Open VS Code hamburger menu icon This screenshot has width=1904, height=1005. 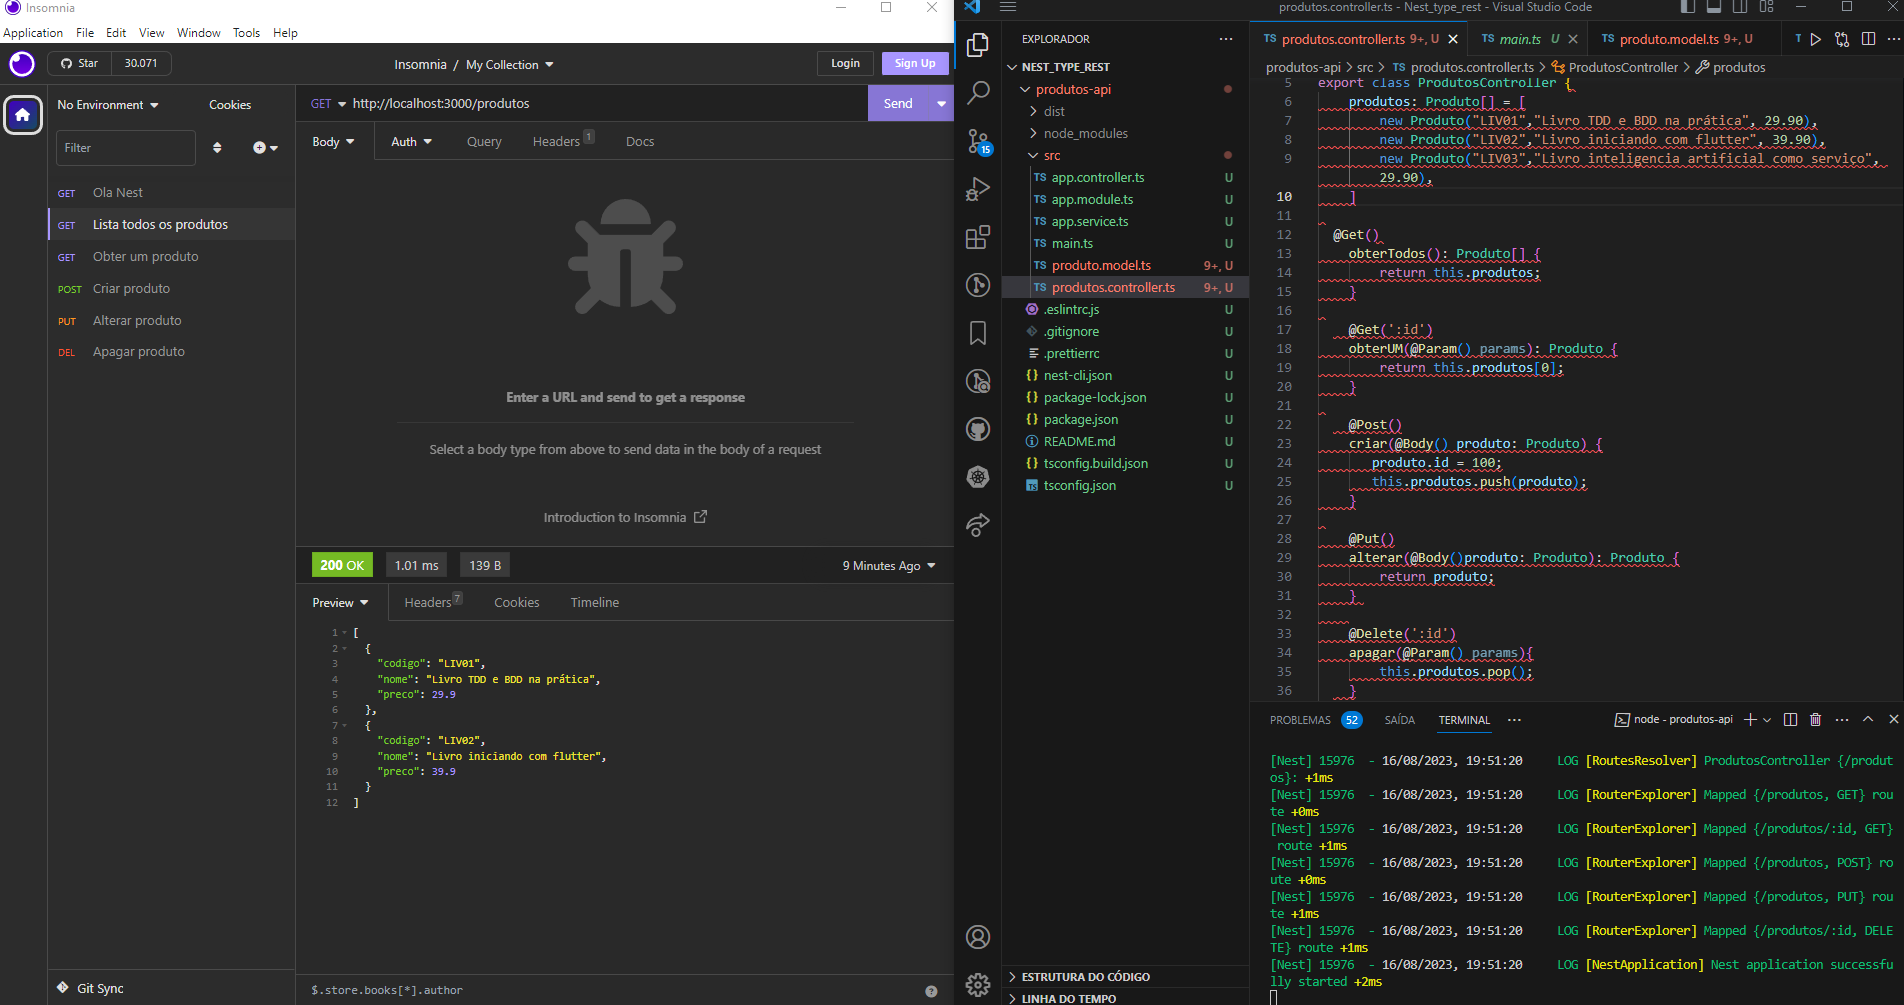pos(1008,7)
